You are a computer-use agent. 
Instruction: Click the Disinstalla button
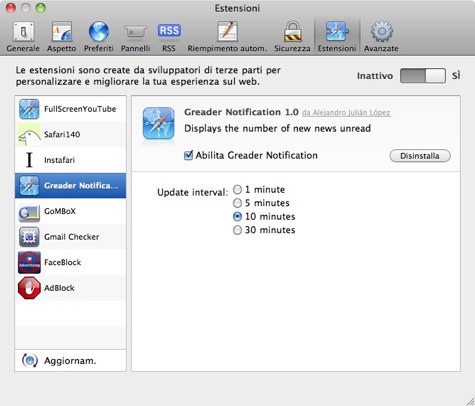(x=420, y=156)
